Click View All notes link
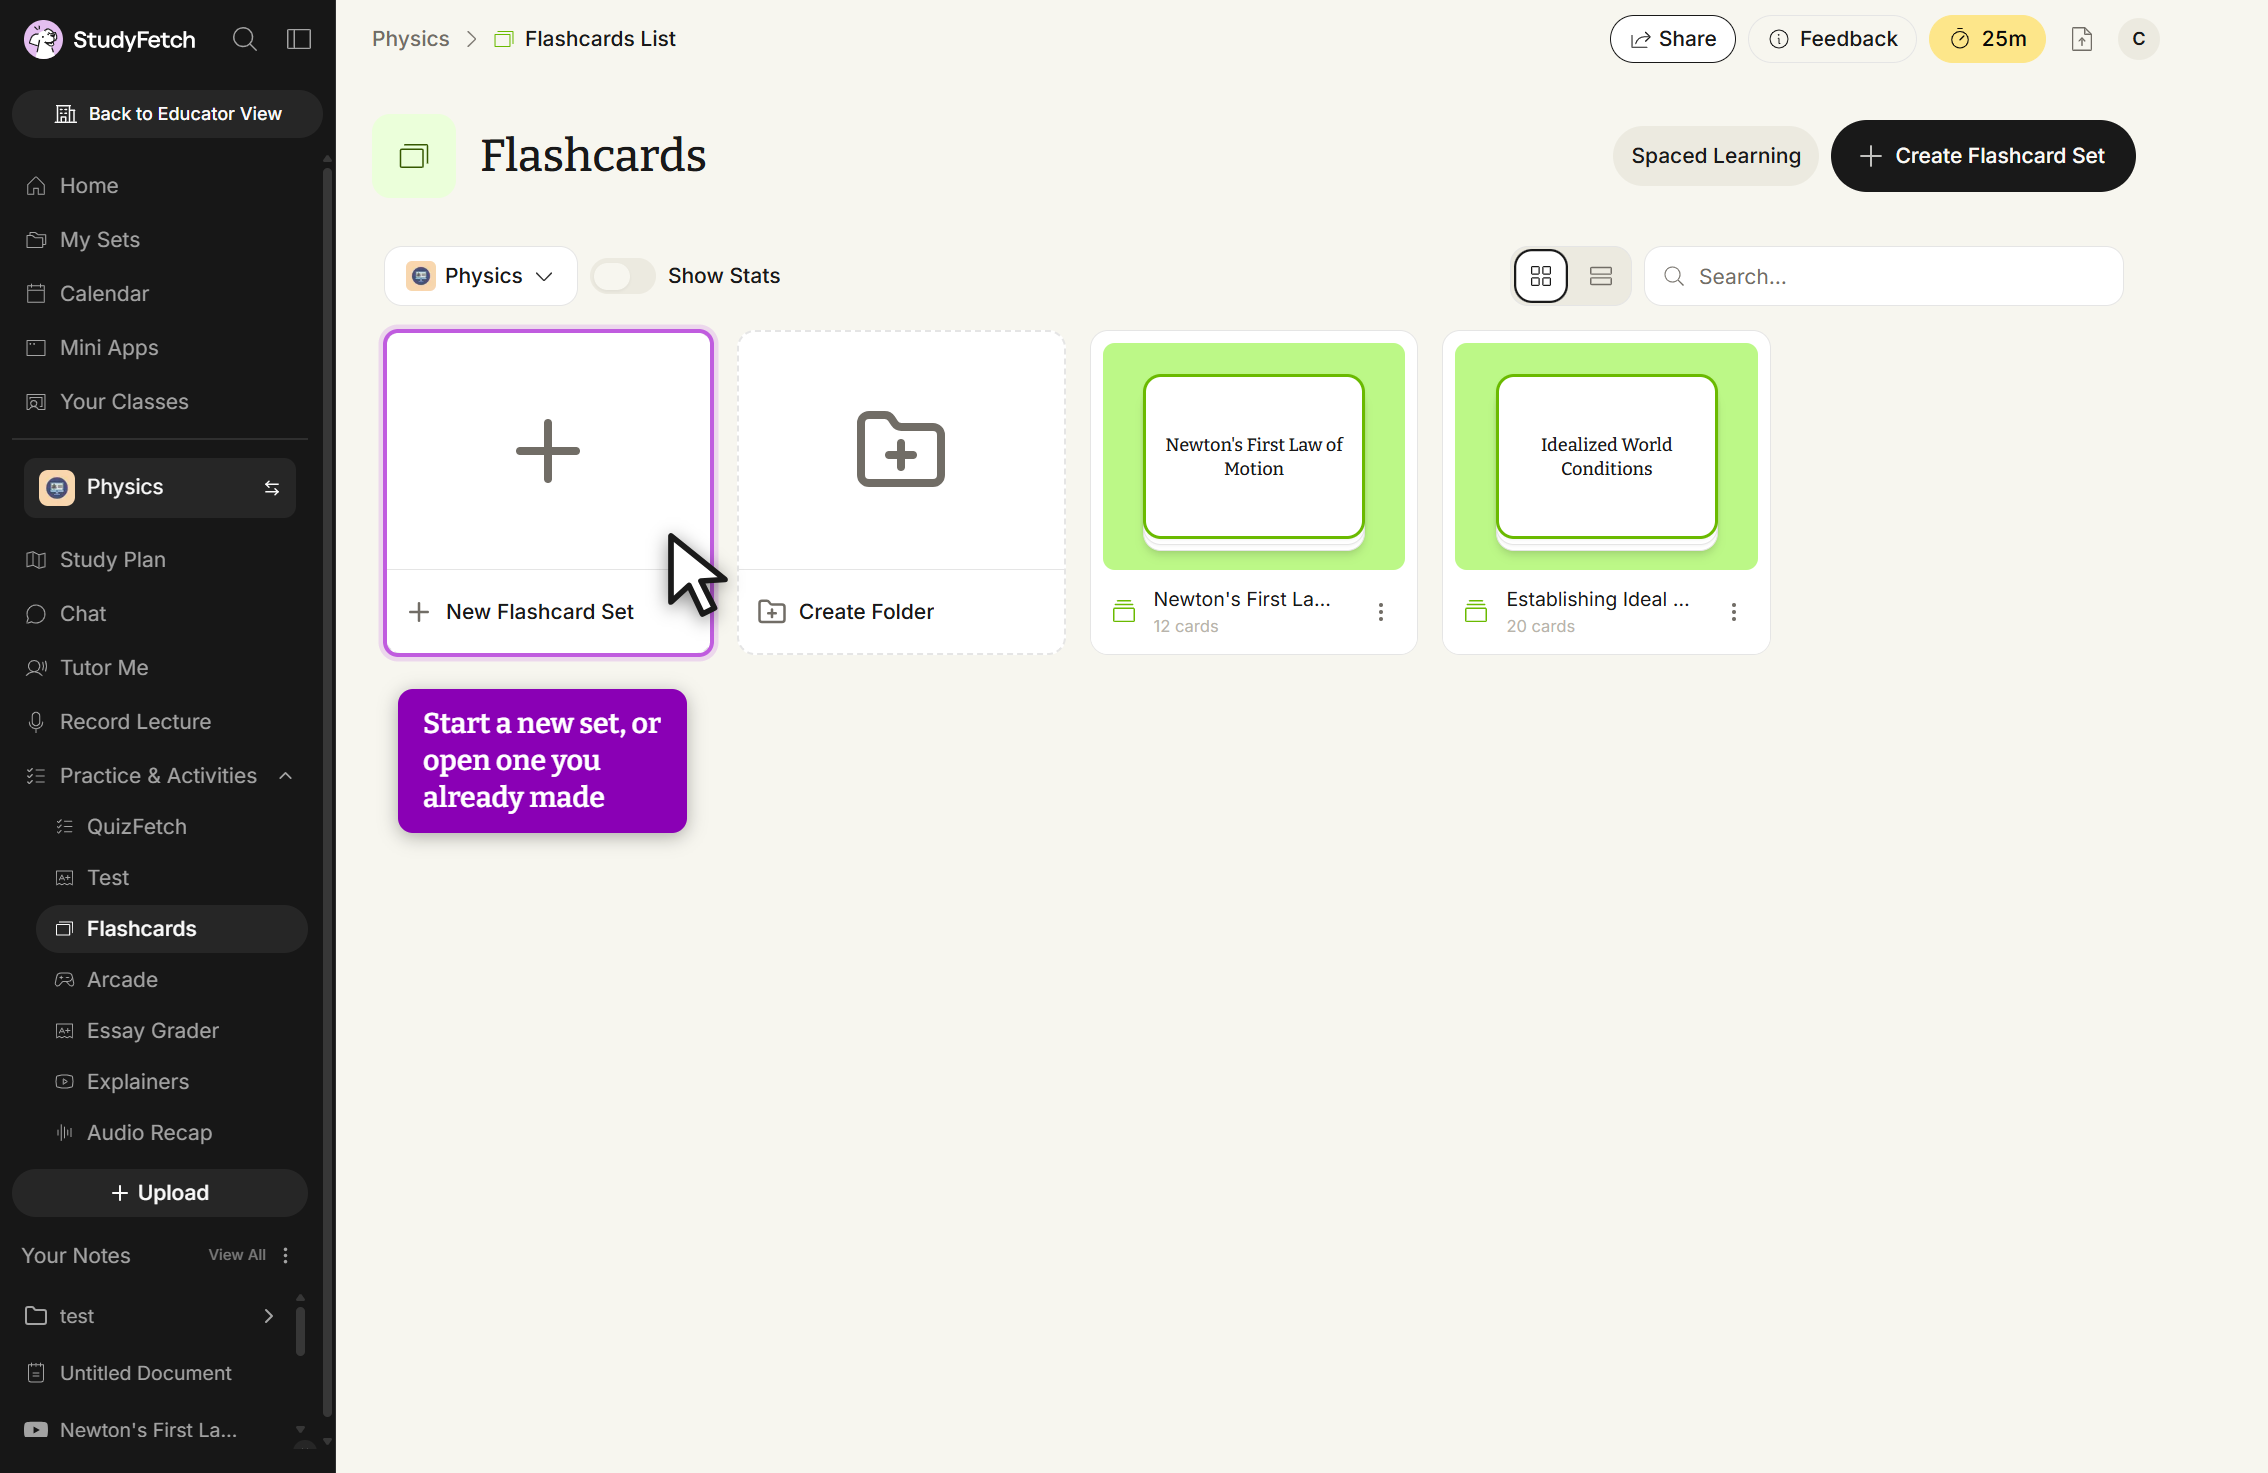Screen dimensions: 2268x1473 tap(237, 1255)
